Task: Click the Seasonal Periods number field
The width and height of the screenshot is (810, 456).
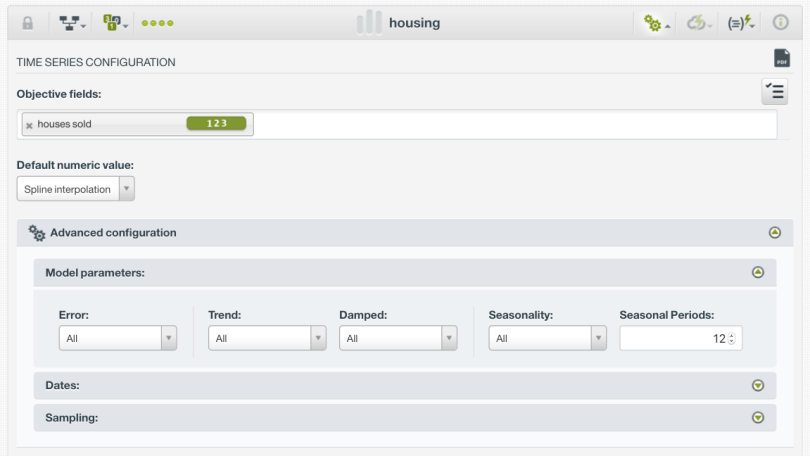Action: (675, 339)
